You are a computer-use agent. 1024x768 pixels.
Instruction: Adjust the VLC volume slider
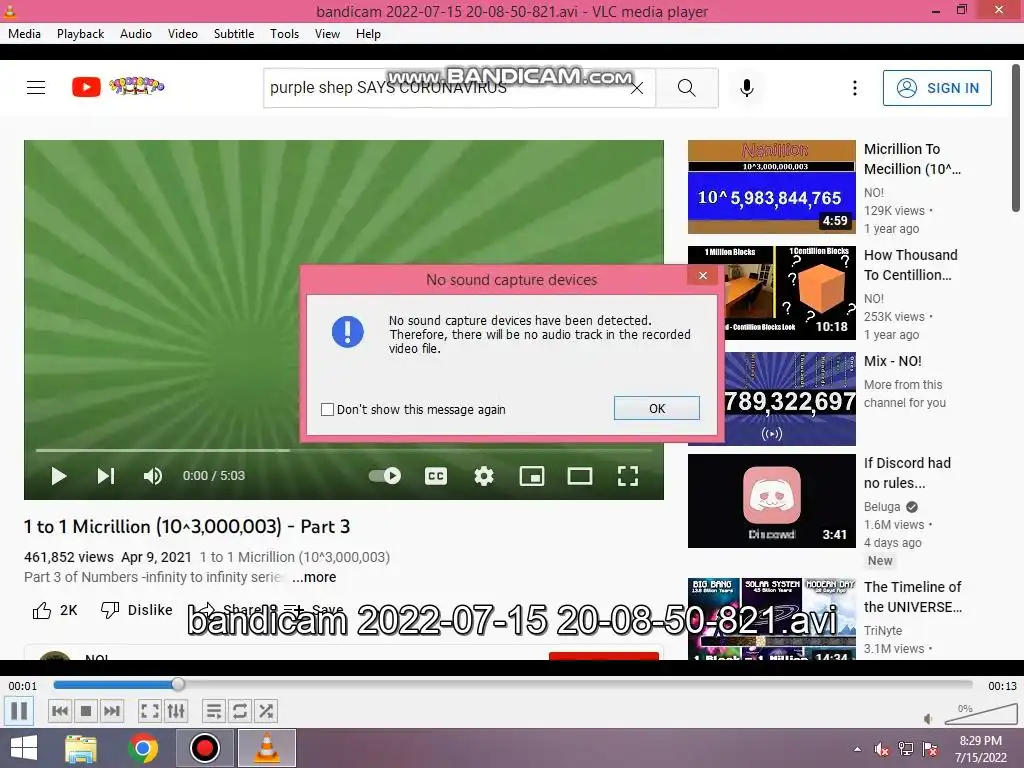(980, 715)
